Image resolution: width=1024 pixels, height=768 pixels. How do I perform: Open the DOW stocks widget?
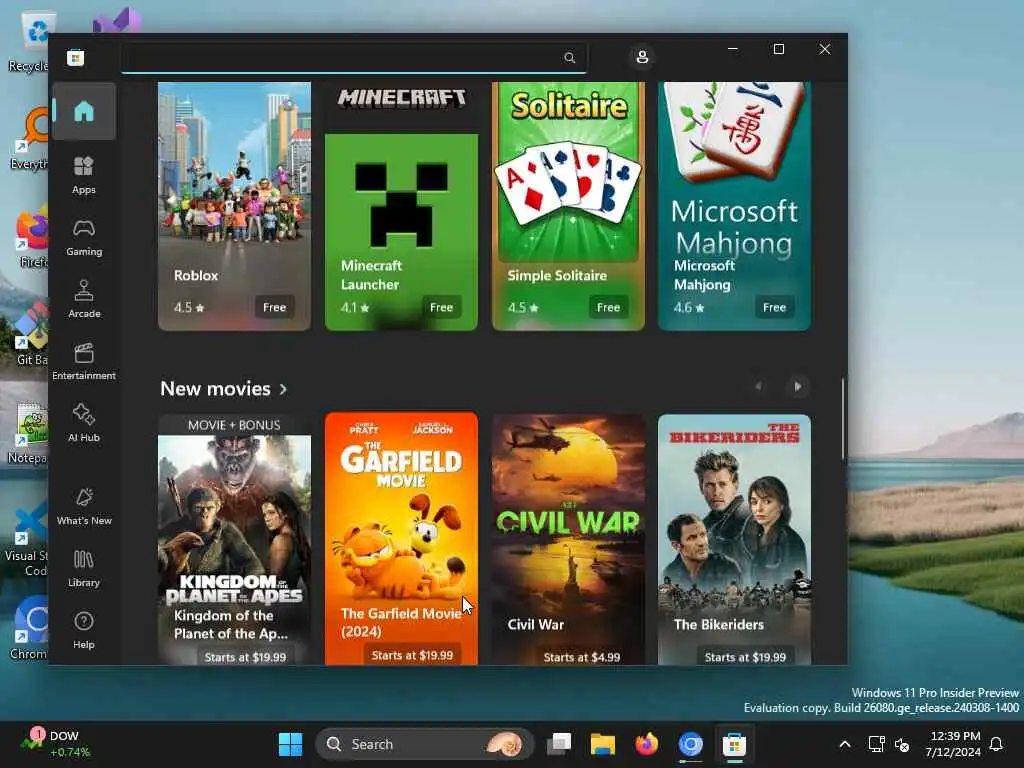[57, 744]
